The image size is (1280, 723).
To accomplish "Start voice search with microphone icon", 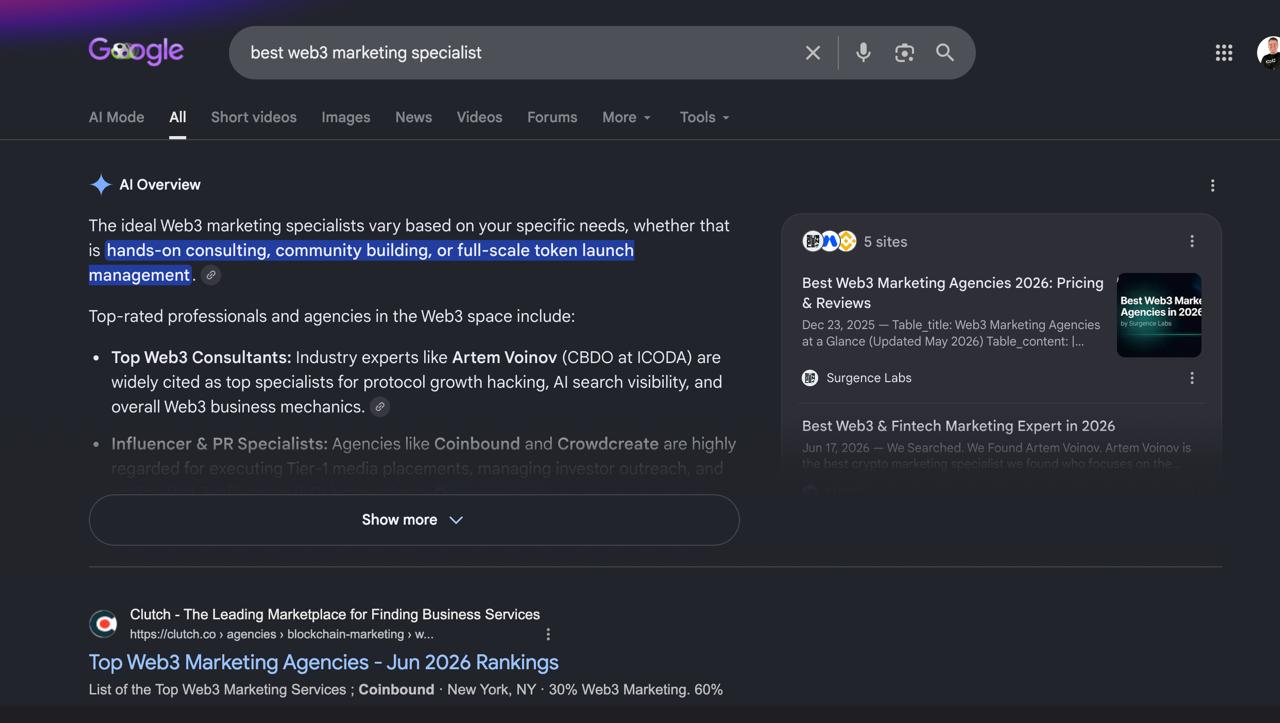I will click(863, 53).
